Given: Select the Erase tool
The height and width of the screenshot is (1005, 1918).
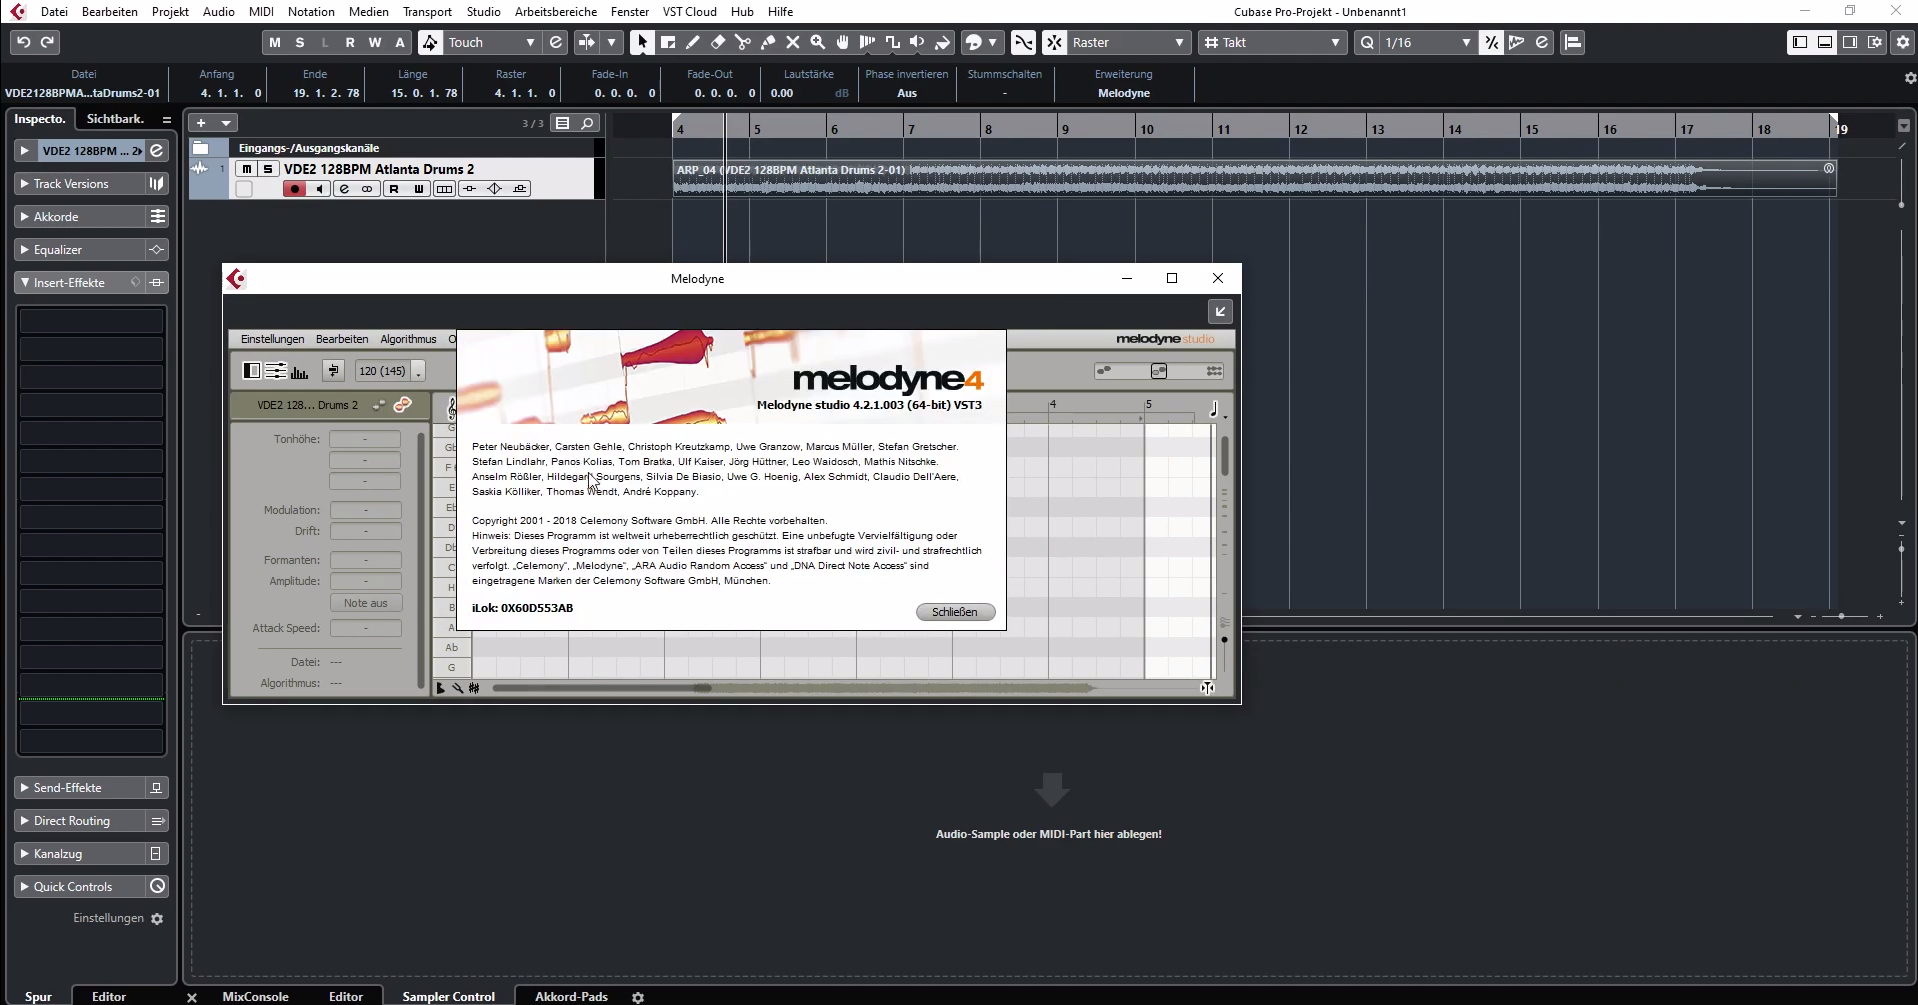Looking at the screenshot, I should pos(717,42).
